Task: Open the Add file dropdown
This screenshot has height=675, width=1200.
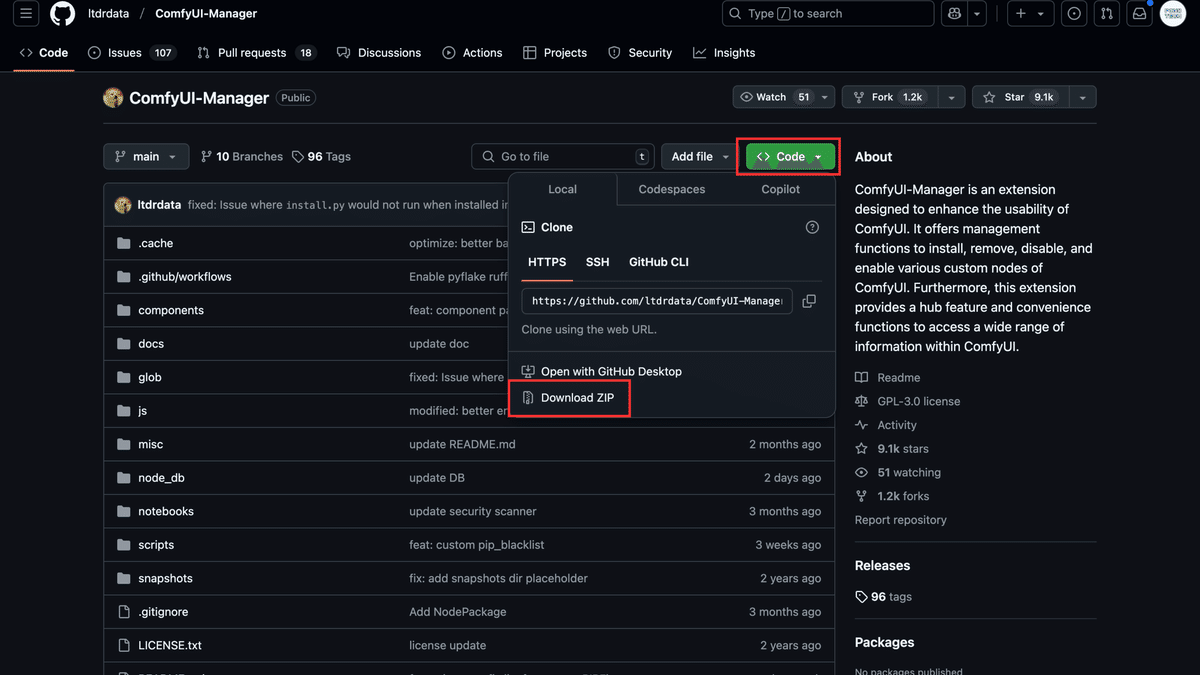Action: [x=699, y=157]
